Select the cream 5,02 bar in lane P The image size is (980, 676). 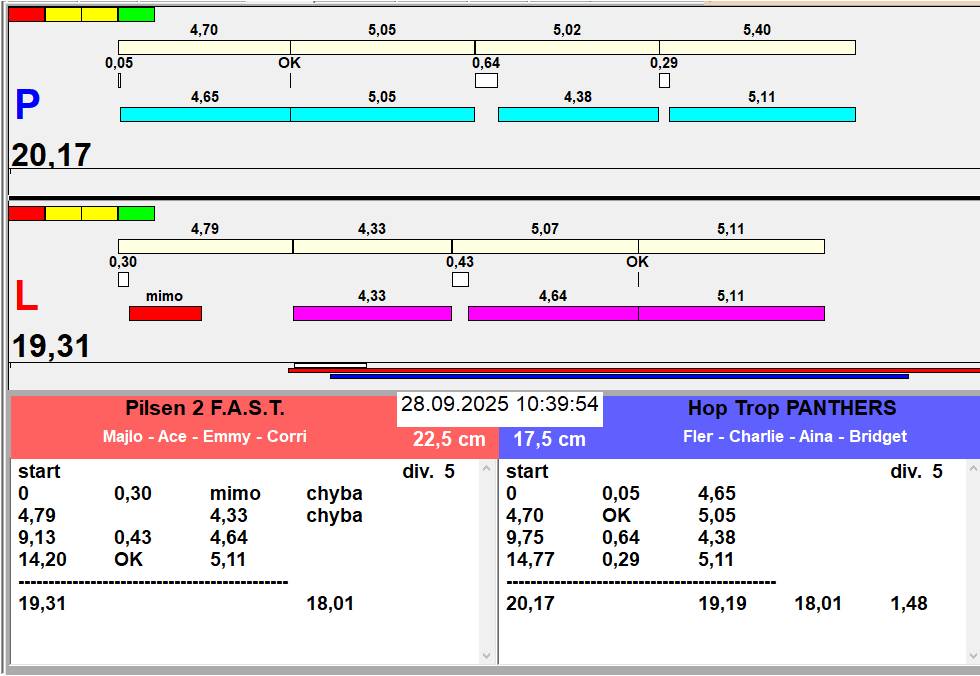pos(567,47)
